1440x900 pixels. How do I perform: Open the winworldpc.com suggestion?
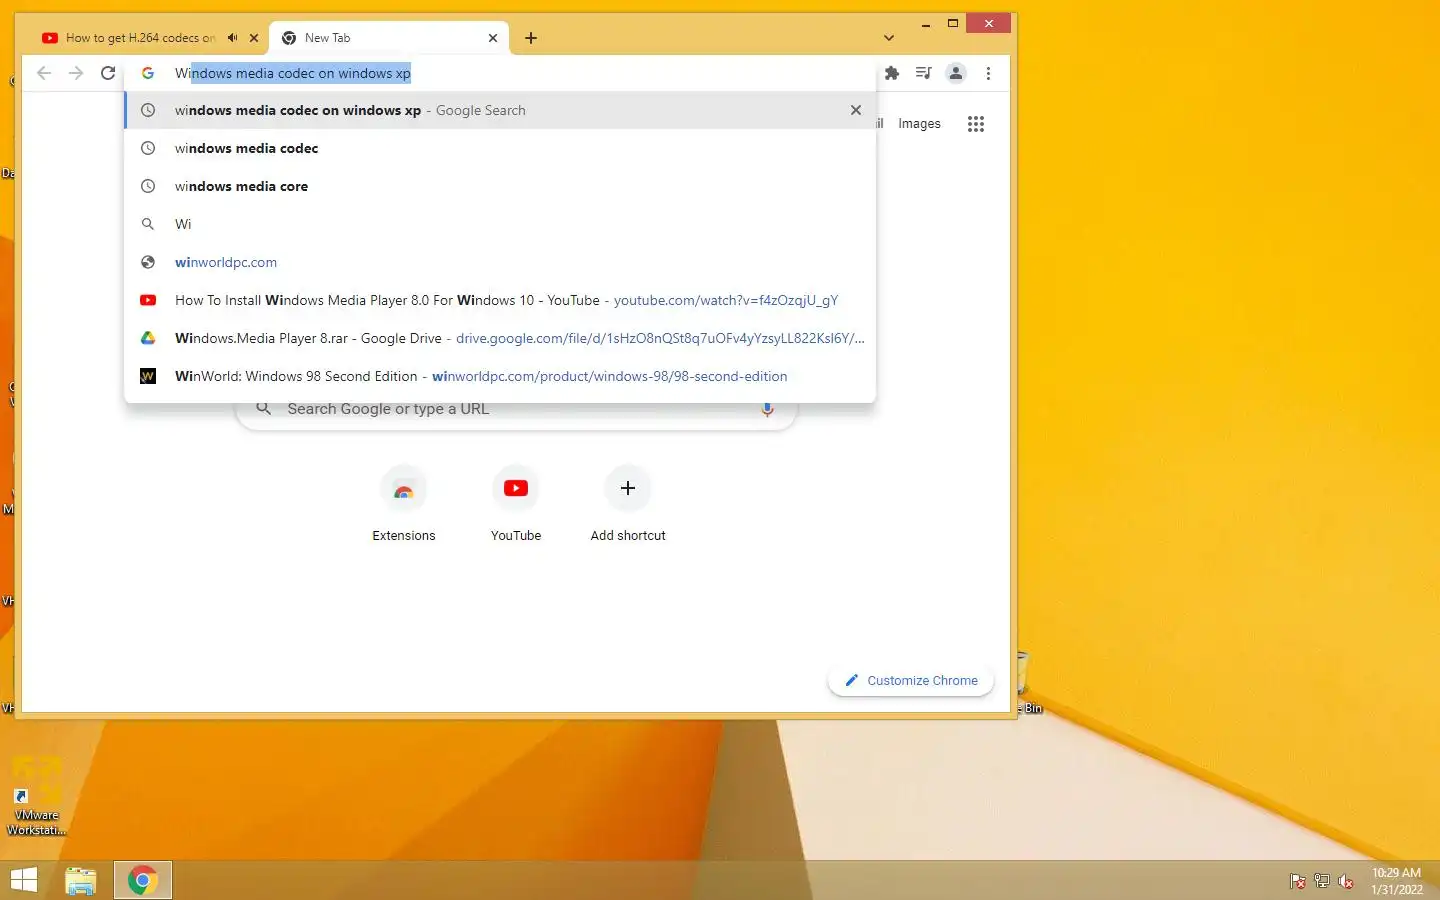point(500,262)
